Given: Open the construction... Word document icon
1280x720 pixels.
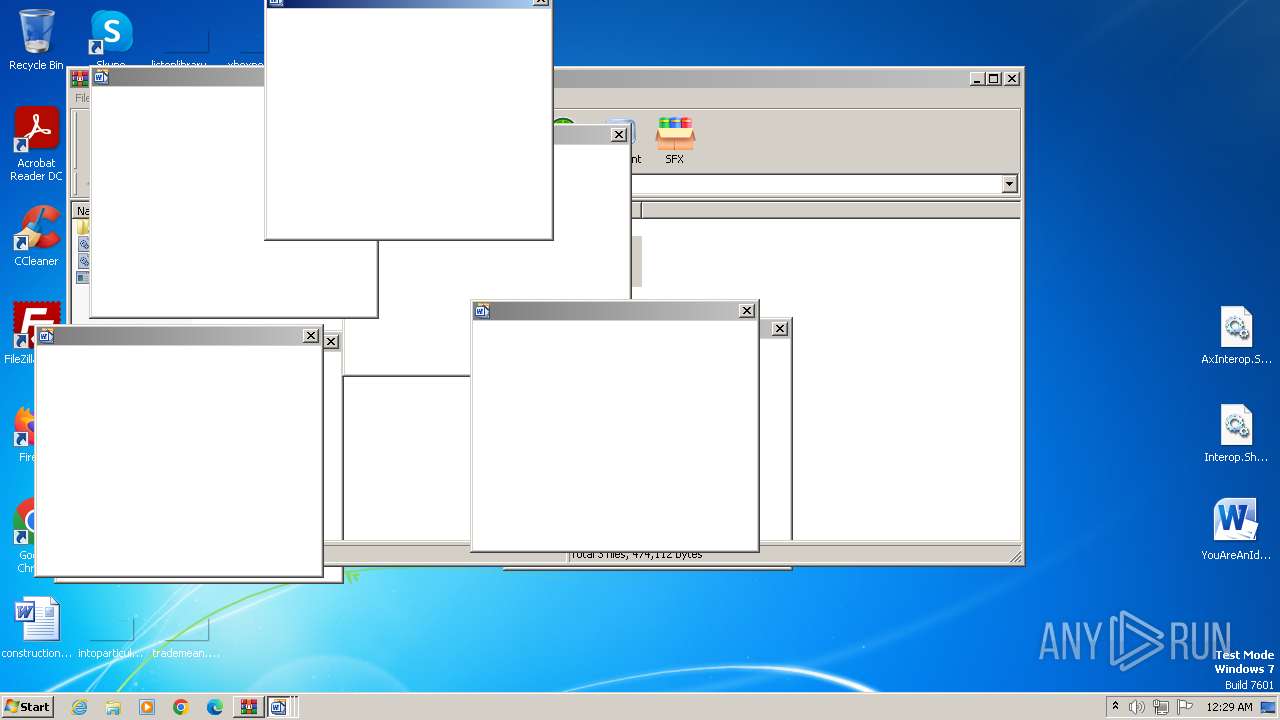Looking at the screenshot, I should tap(37, 629).
